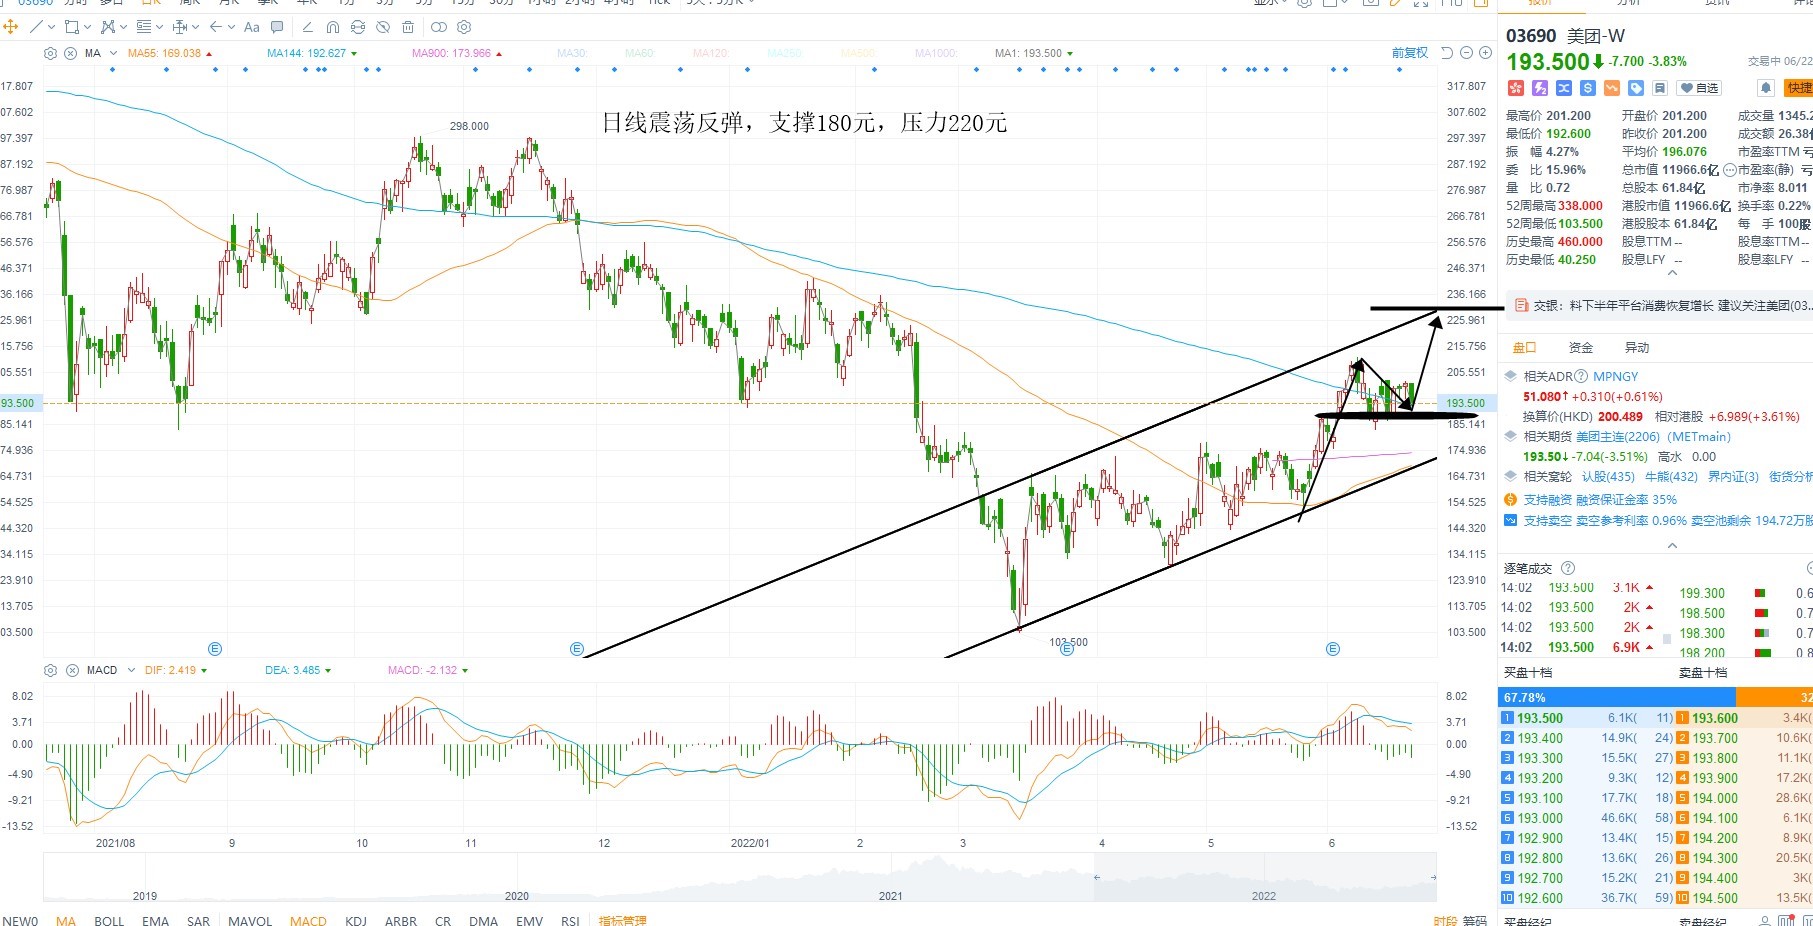Open help icon beside 相关ADR
Viewport: 1813px width, 926px height.
1581,376
